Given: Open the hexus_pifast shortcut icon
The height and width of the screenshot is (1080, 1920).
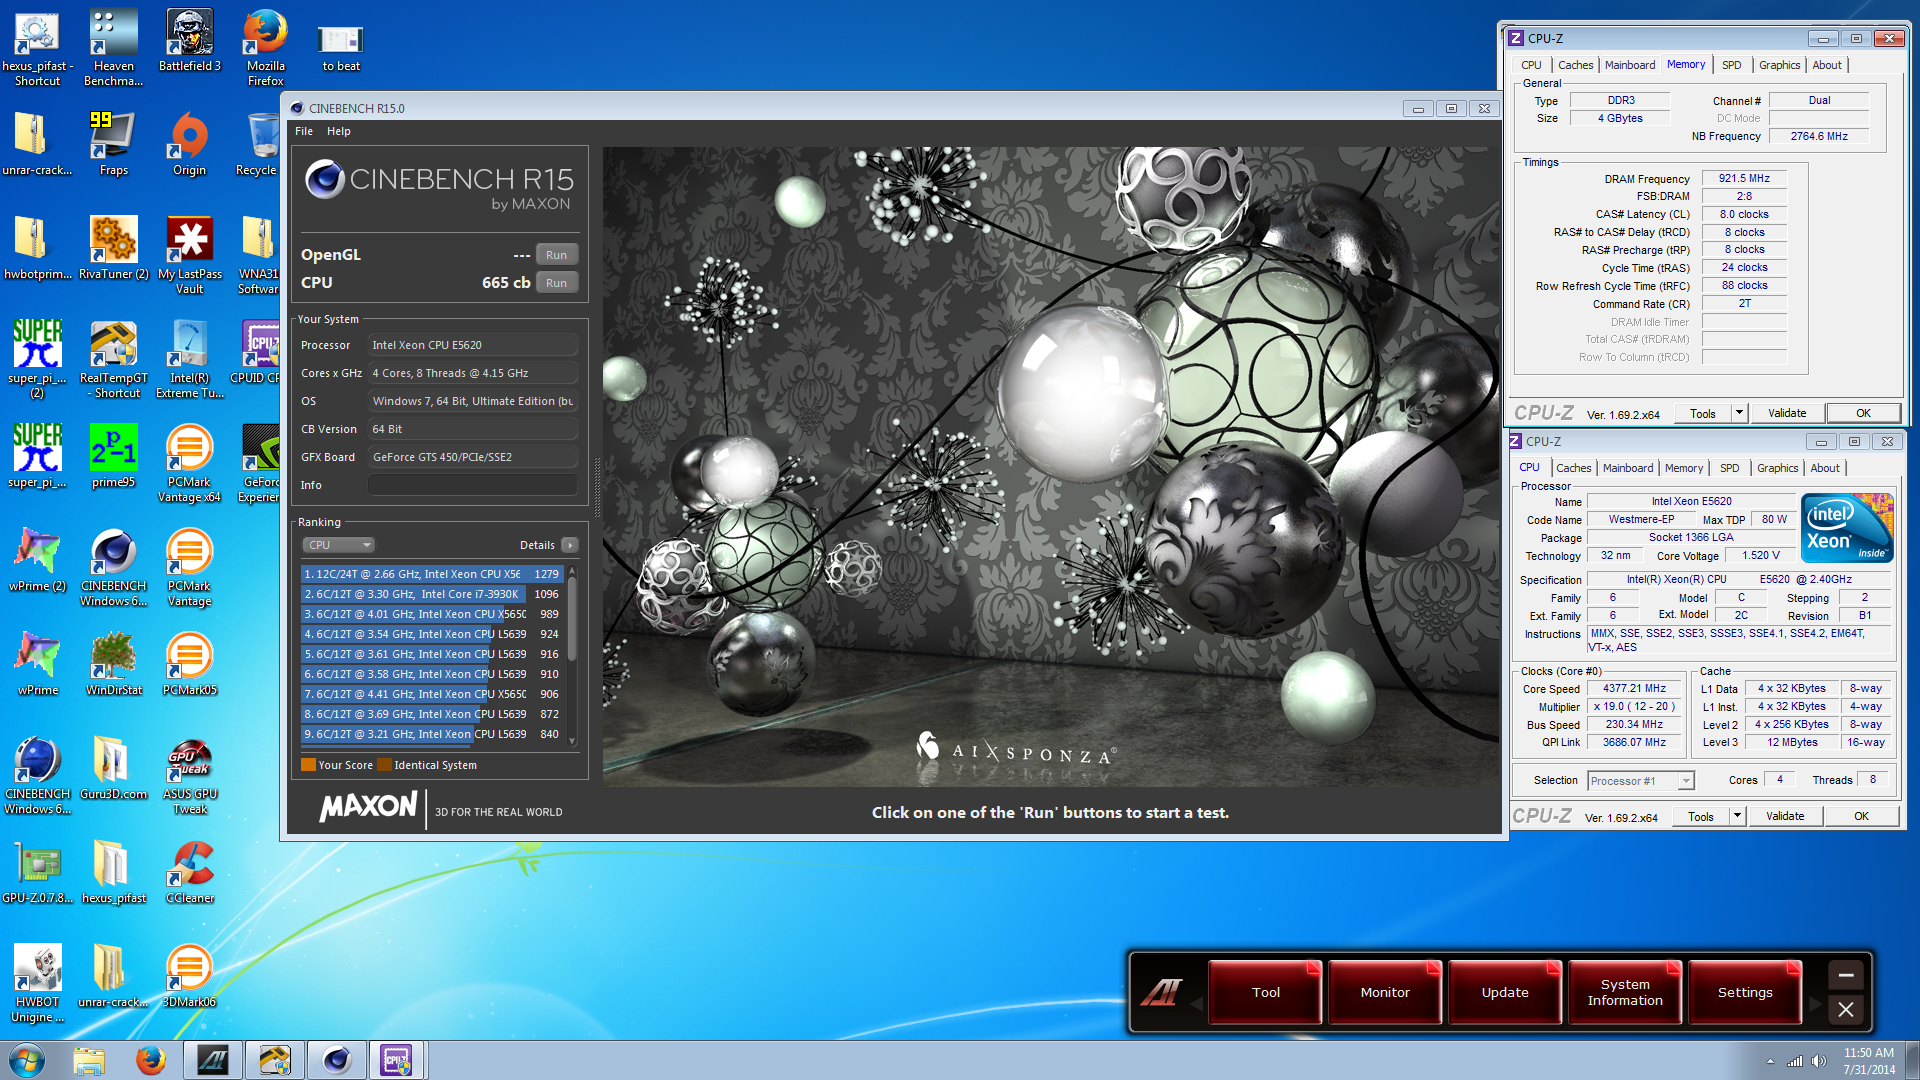Looking at the screenshot, I should tap(37, 47).
